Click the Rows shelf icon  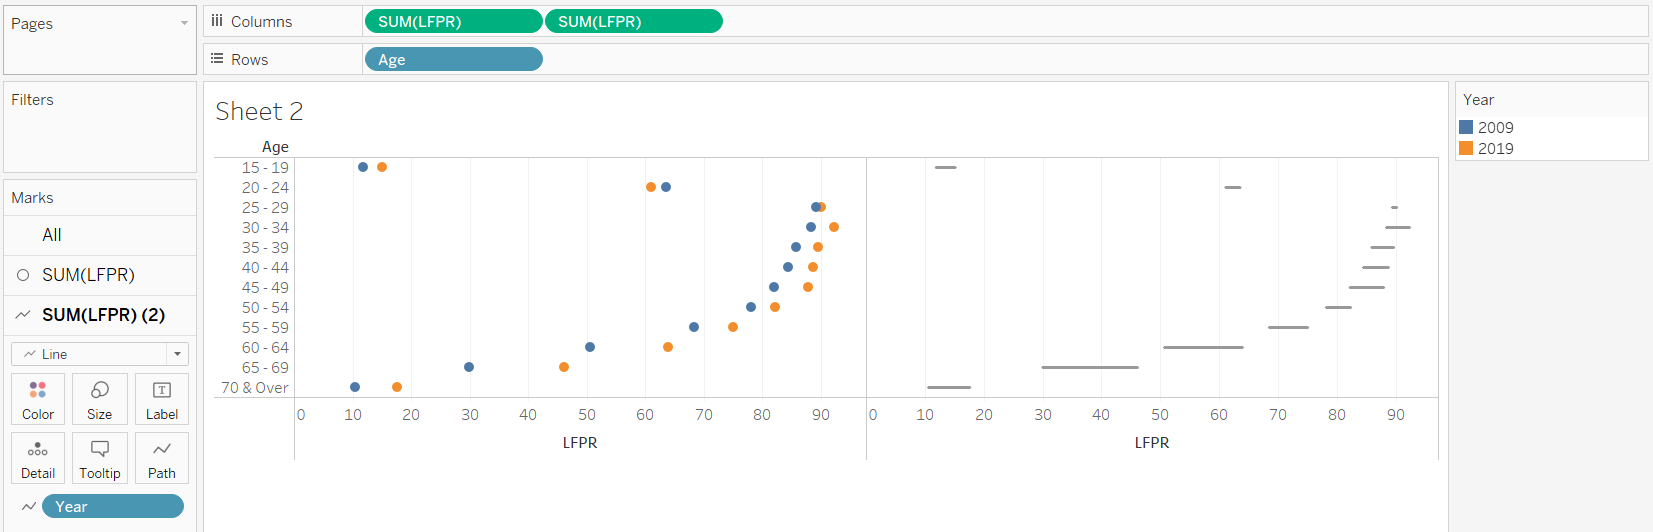click(217, 59)
